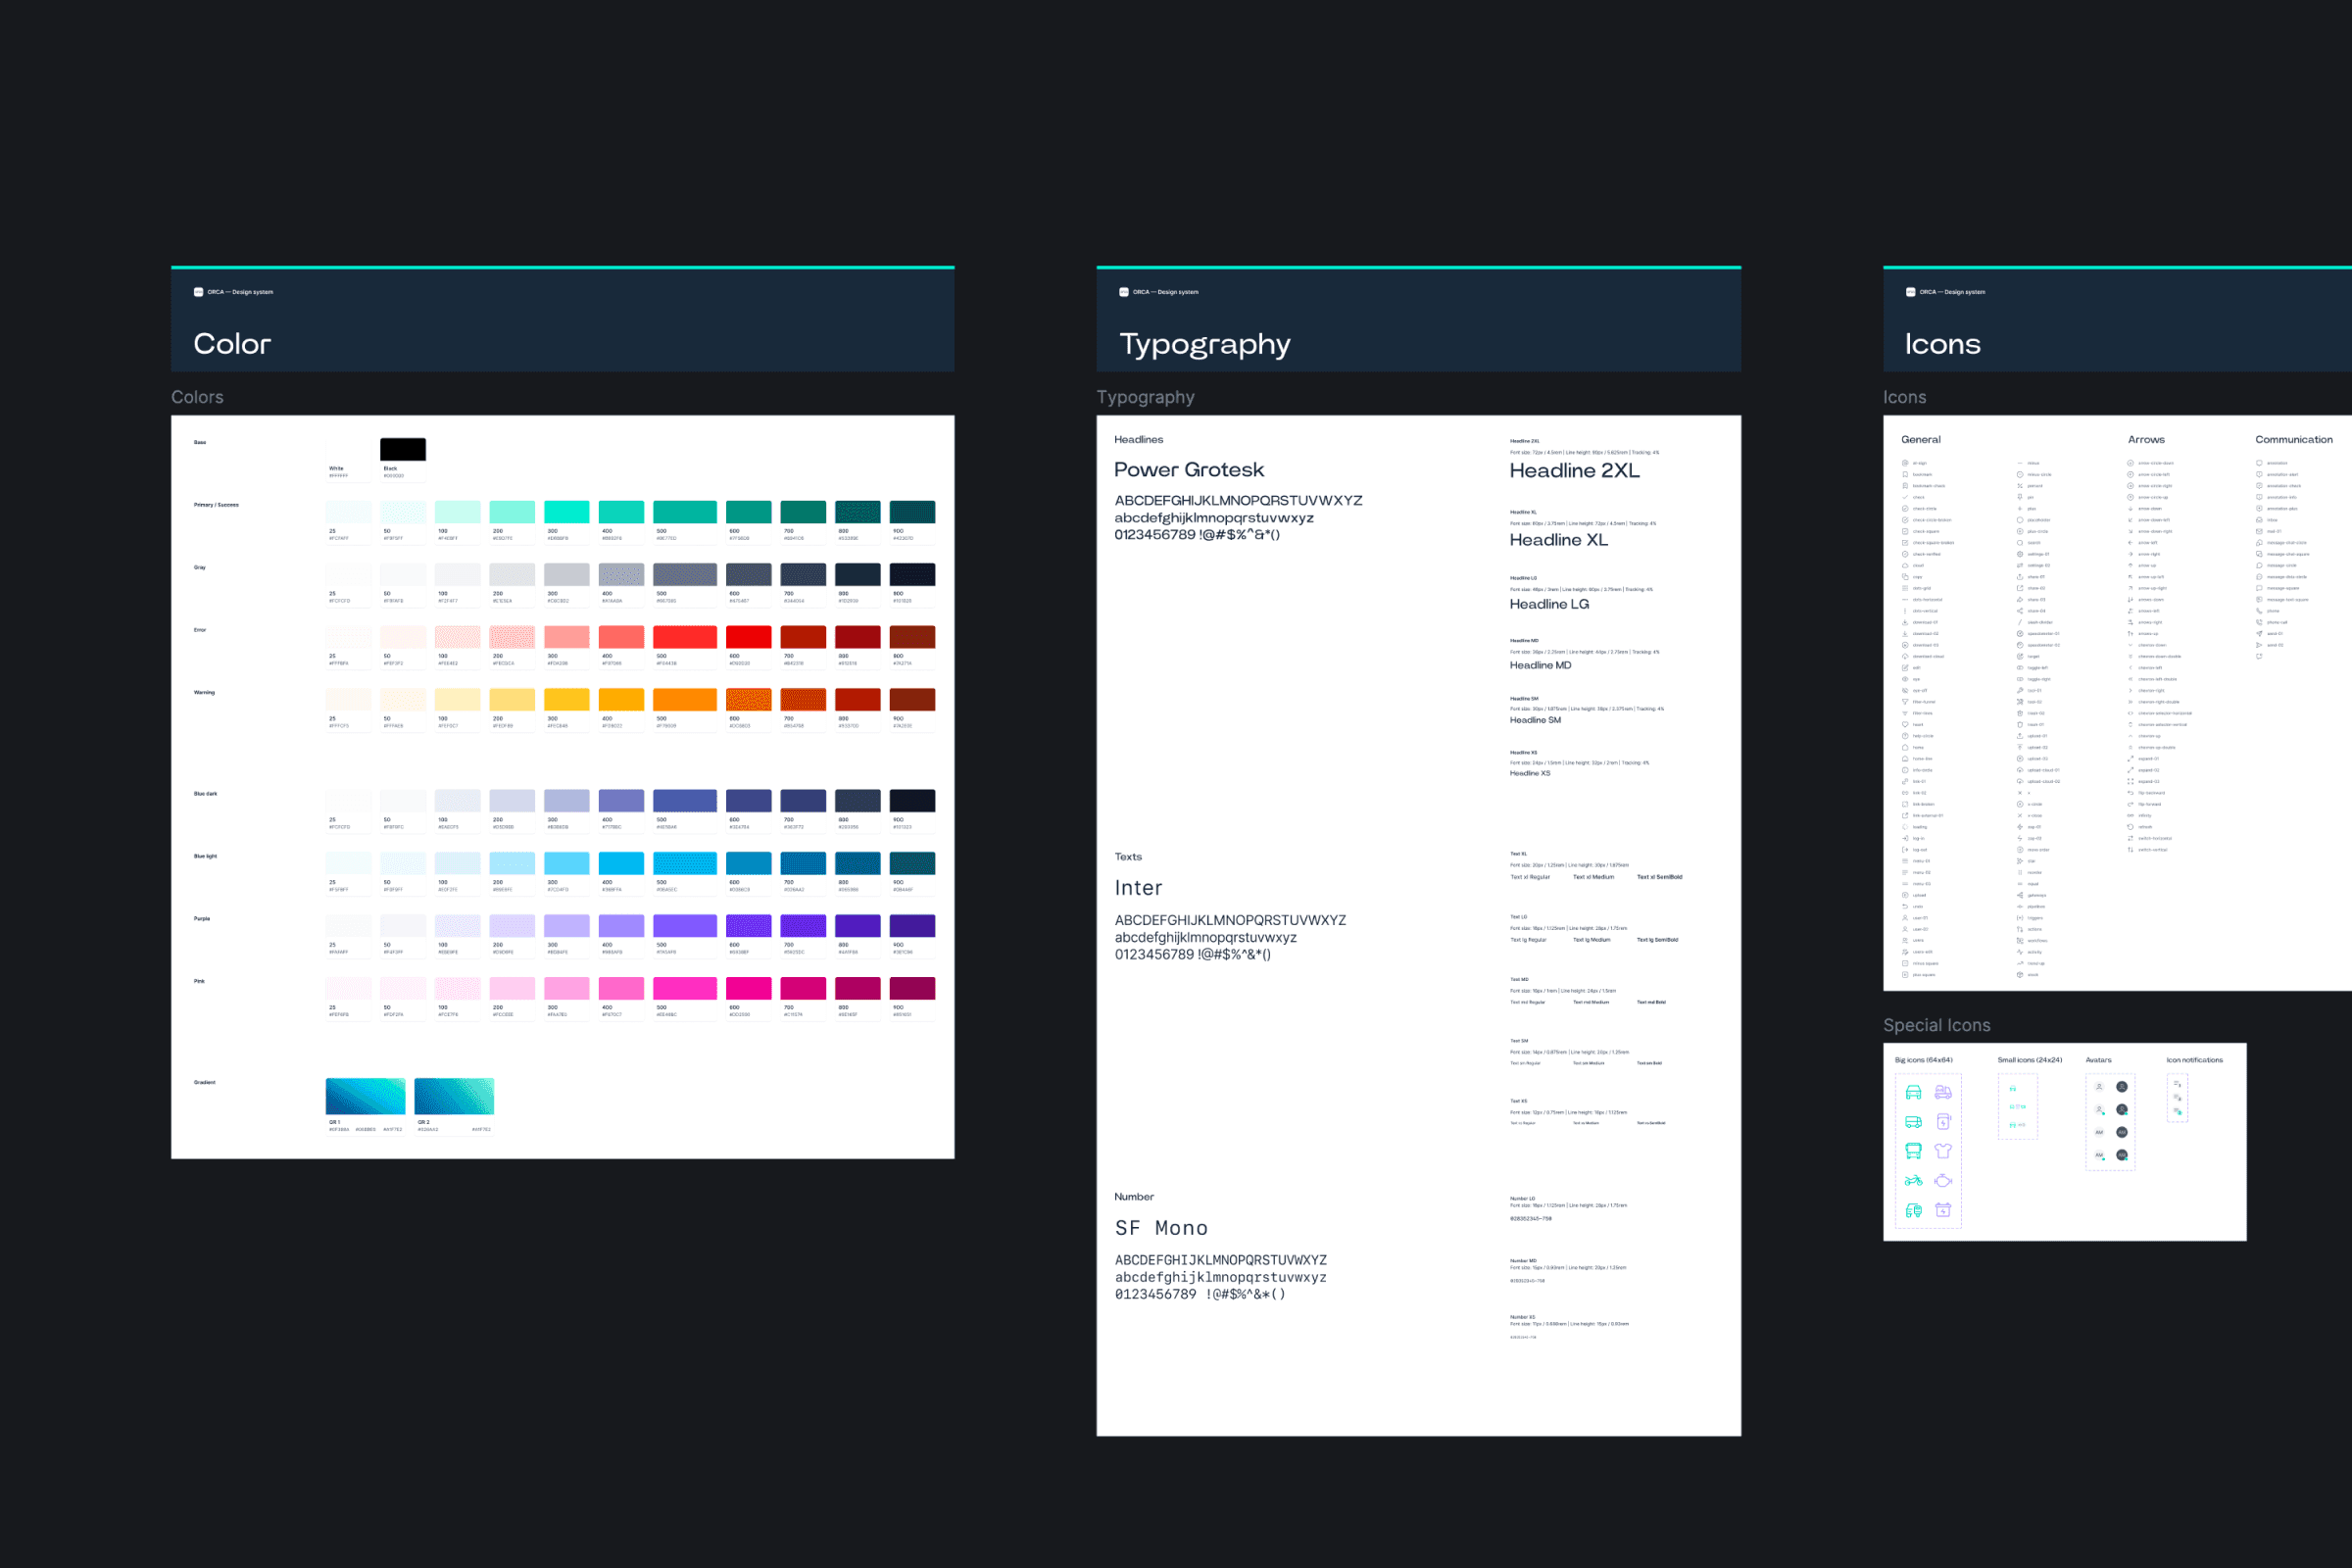Select the teal bus icon
This screenshot has width=2352, height=1568.
tap(1913, 1151)
